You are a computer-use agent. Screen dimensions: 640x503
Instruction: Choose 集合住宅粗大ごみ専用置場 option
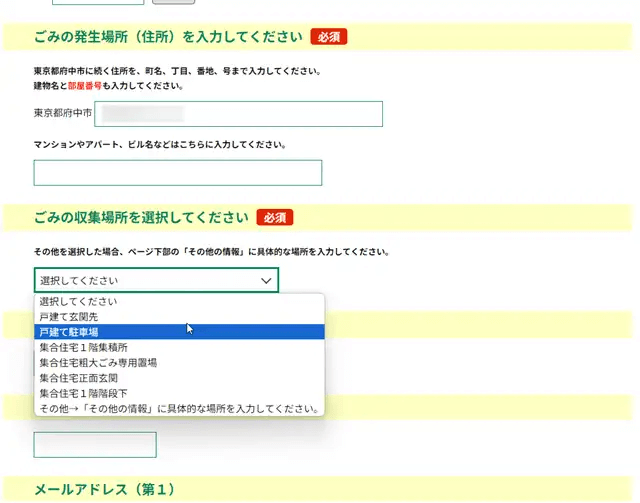(179, 363)
